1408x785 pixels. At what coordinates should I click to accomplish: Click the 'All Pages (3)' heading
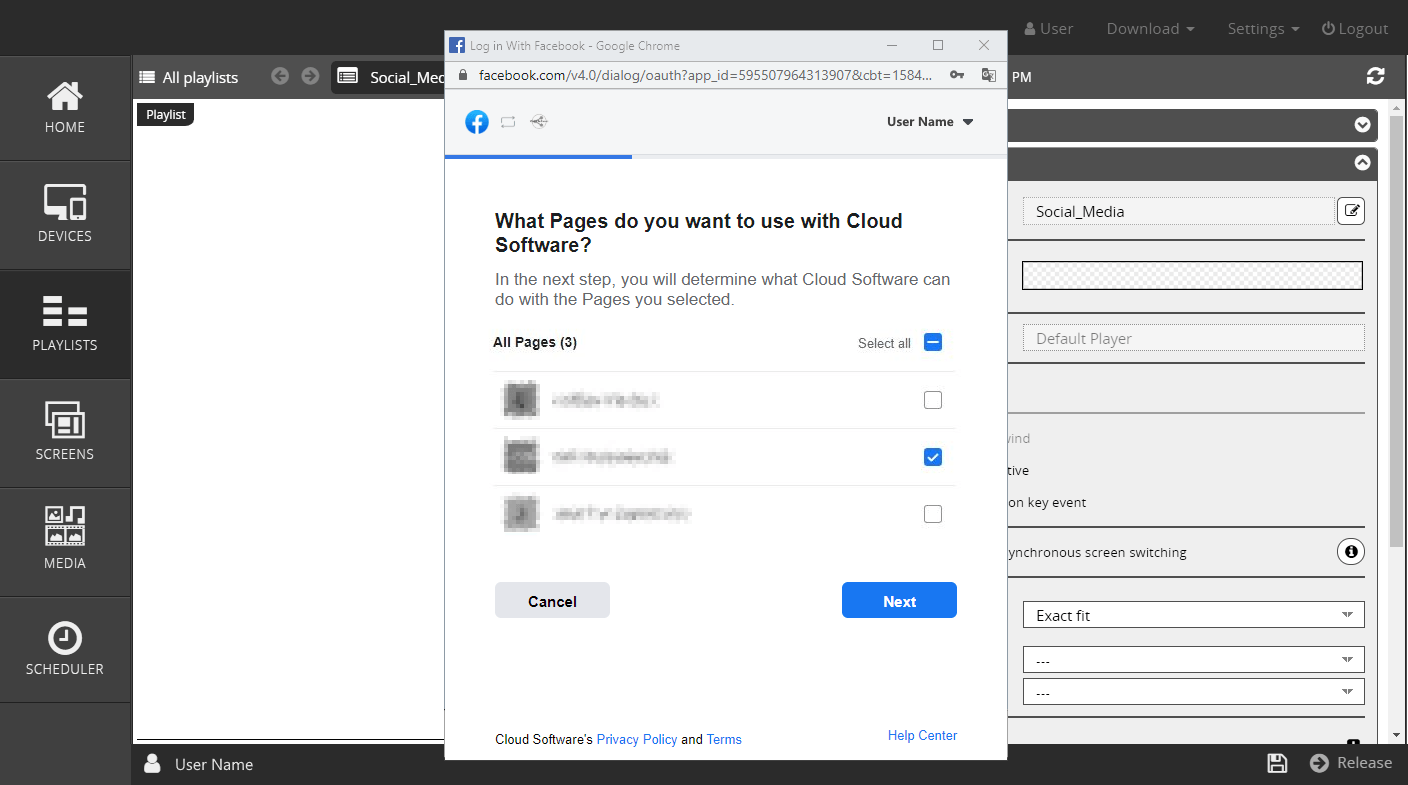point(535,342)
